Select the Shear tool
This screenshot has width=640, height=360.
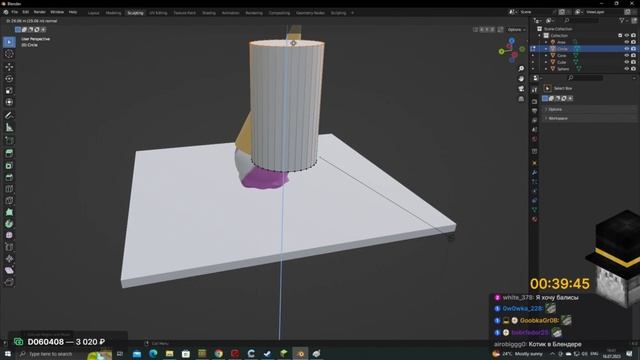pyautogui.click(x=9, y=270)
